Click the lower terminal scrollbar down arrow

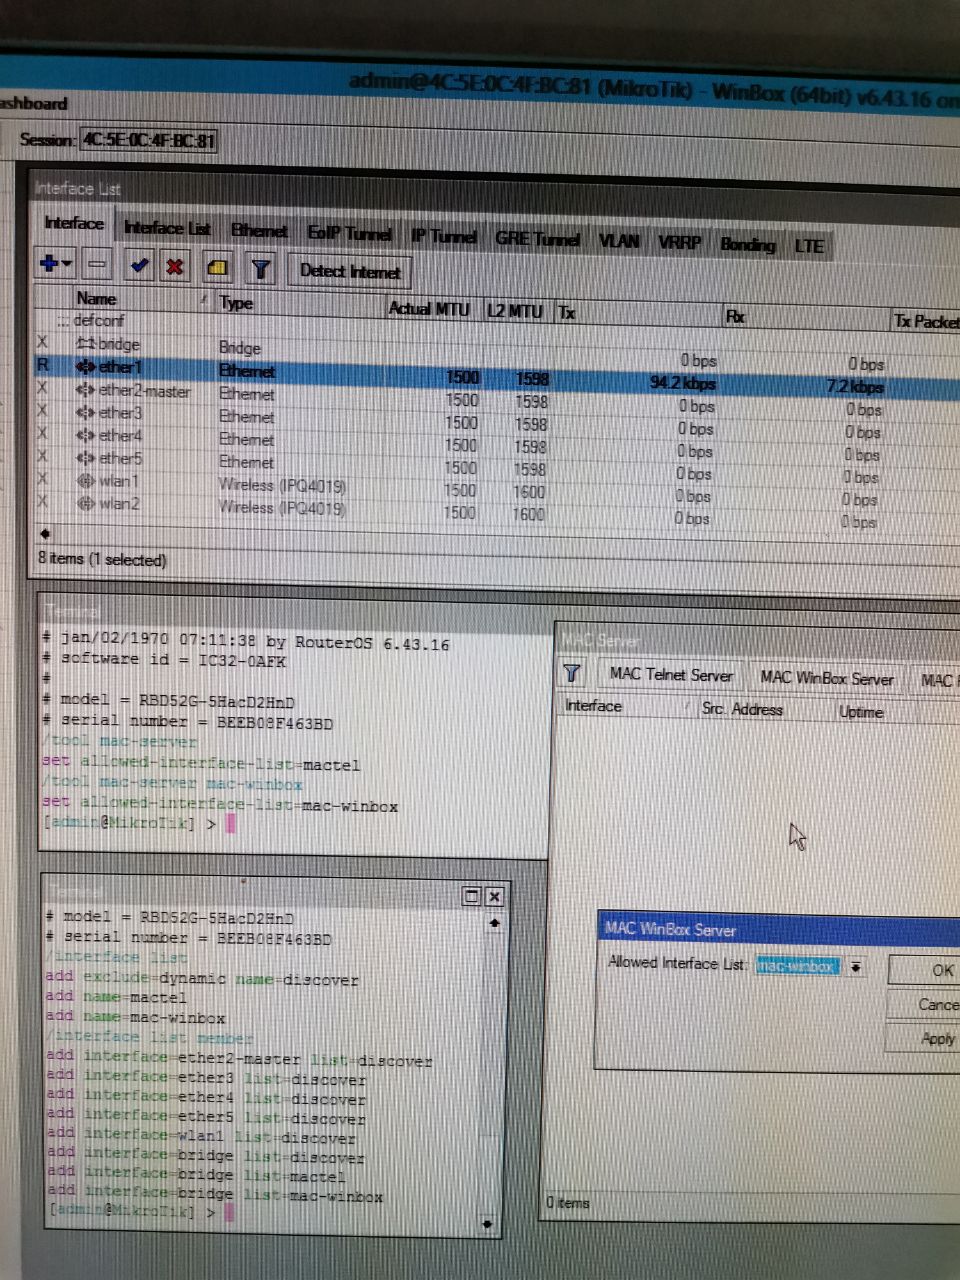(488, 1222)
